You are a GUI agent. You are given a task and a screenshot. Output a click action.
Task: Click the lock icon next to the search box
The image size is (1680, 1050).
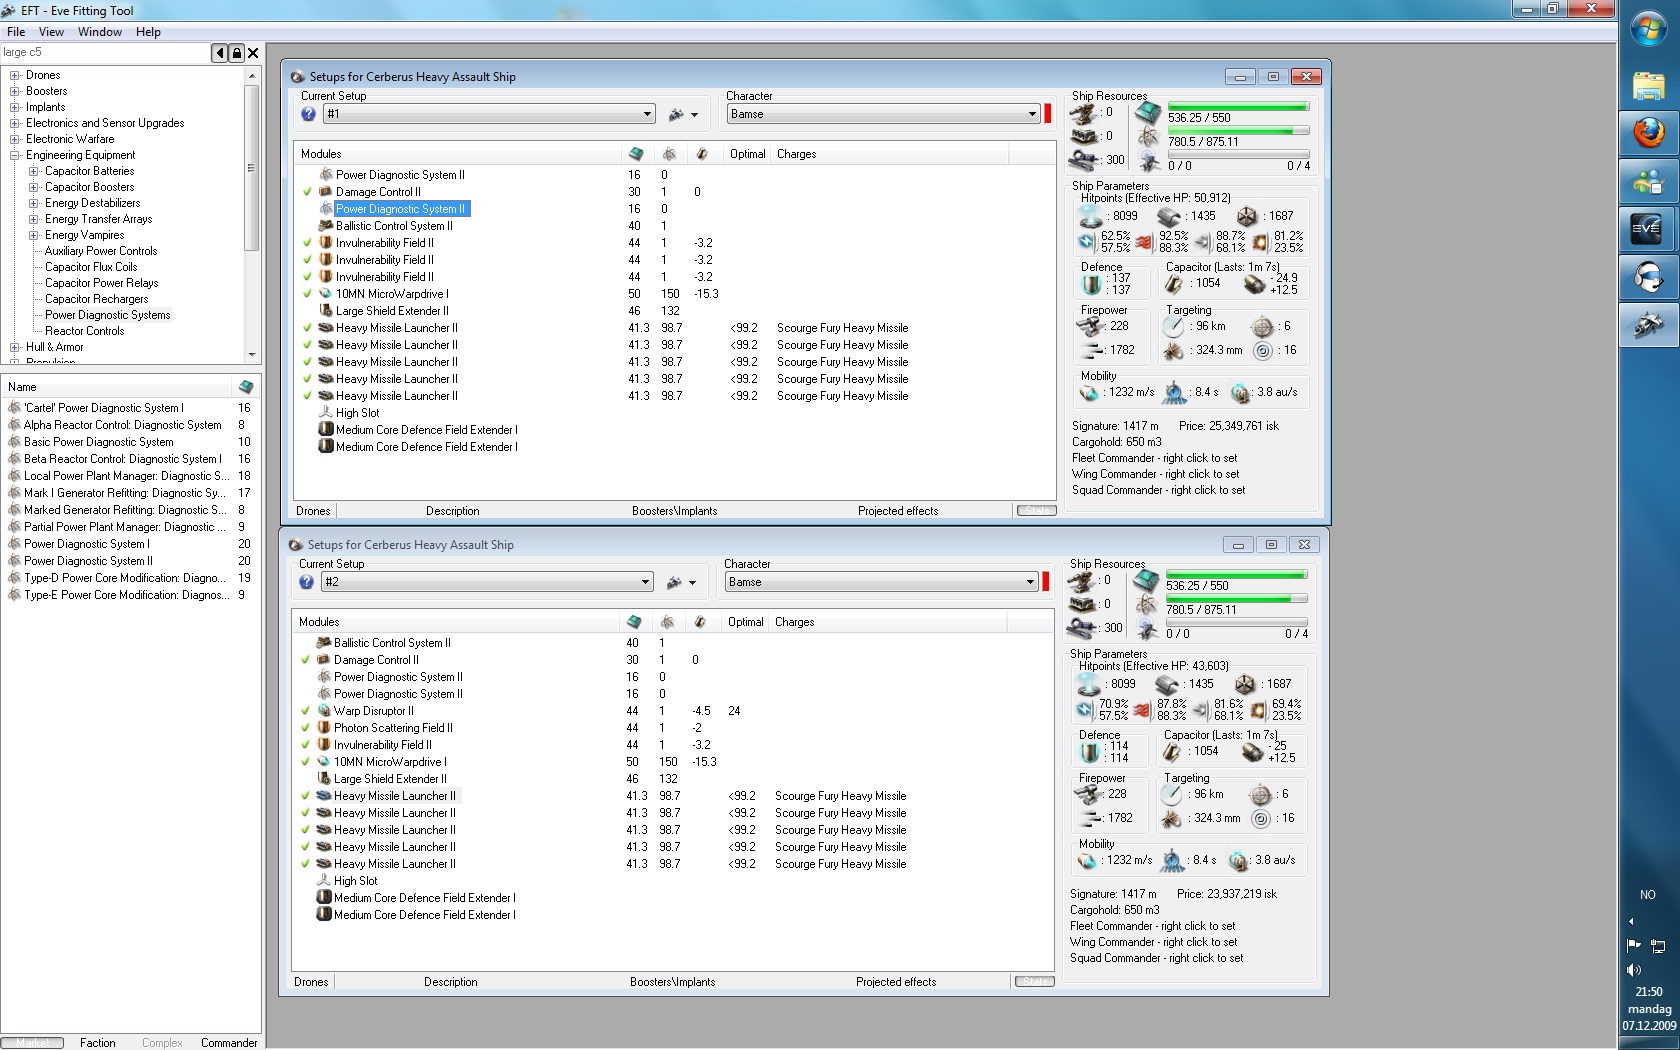[x=237, y=53]
